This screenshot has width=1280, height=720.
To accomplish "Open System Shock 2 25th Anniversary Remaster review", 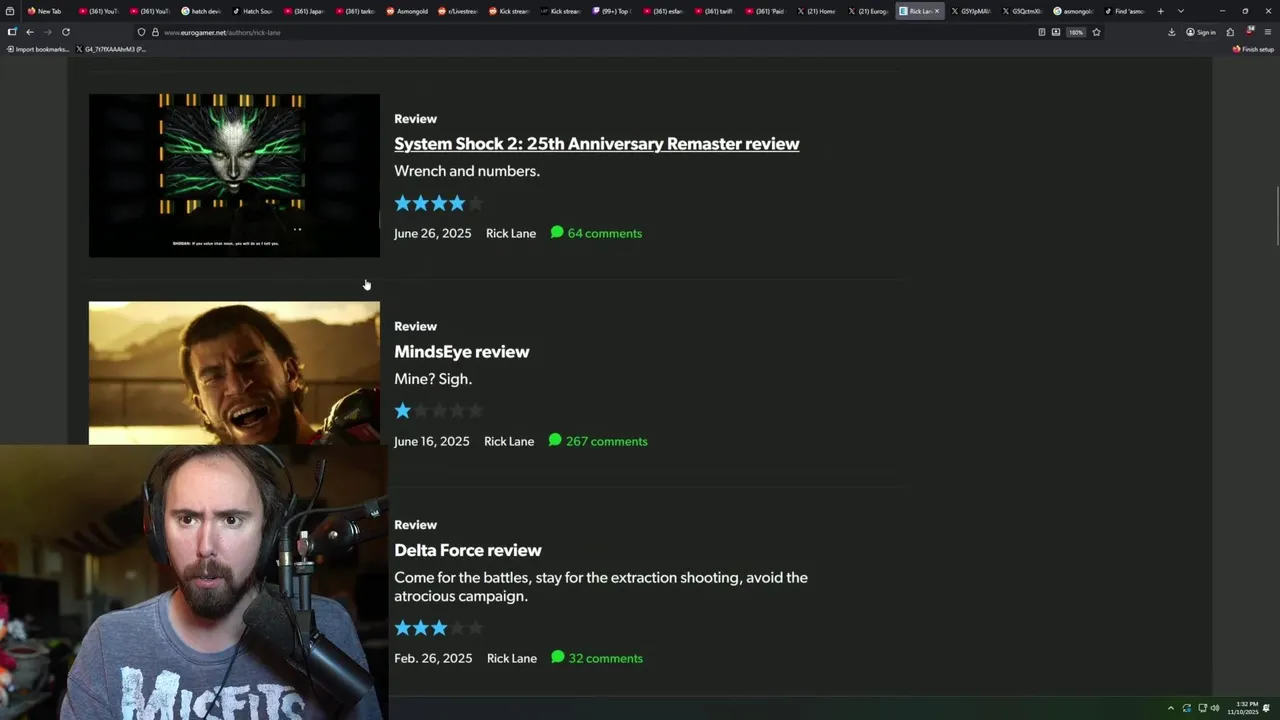I will click(597, 144).
